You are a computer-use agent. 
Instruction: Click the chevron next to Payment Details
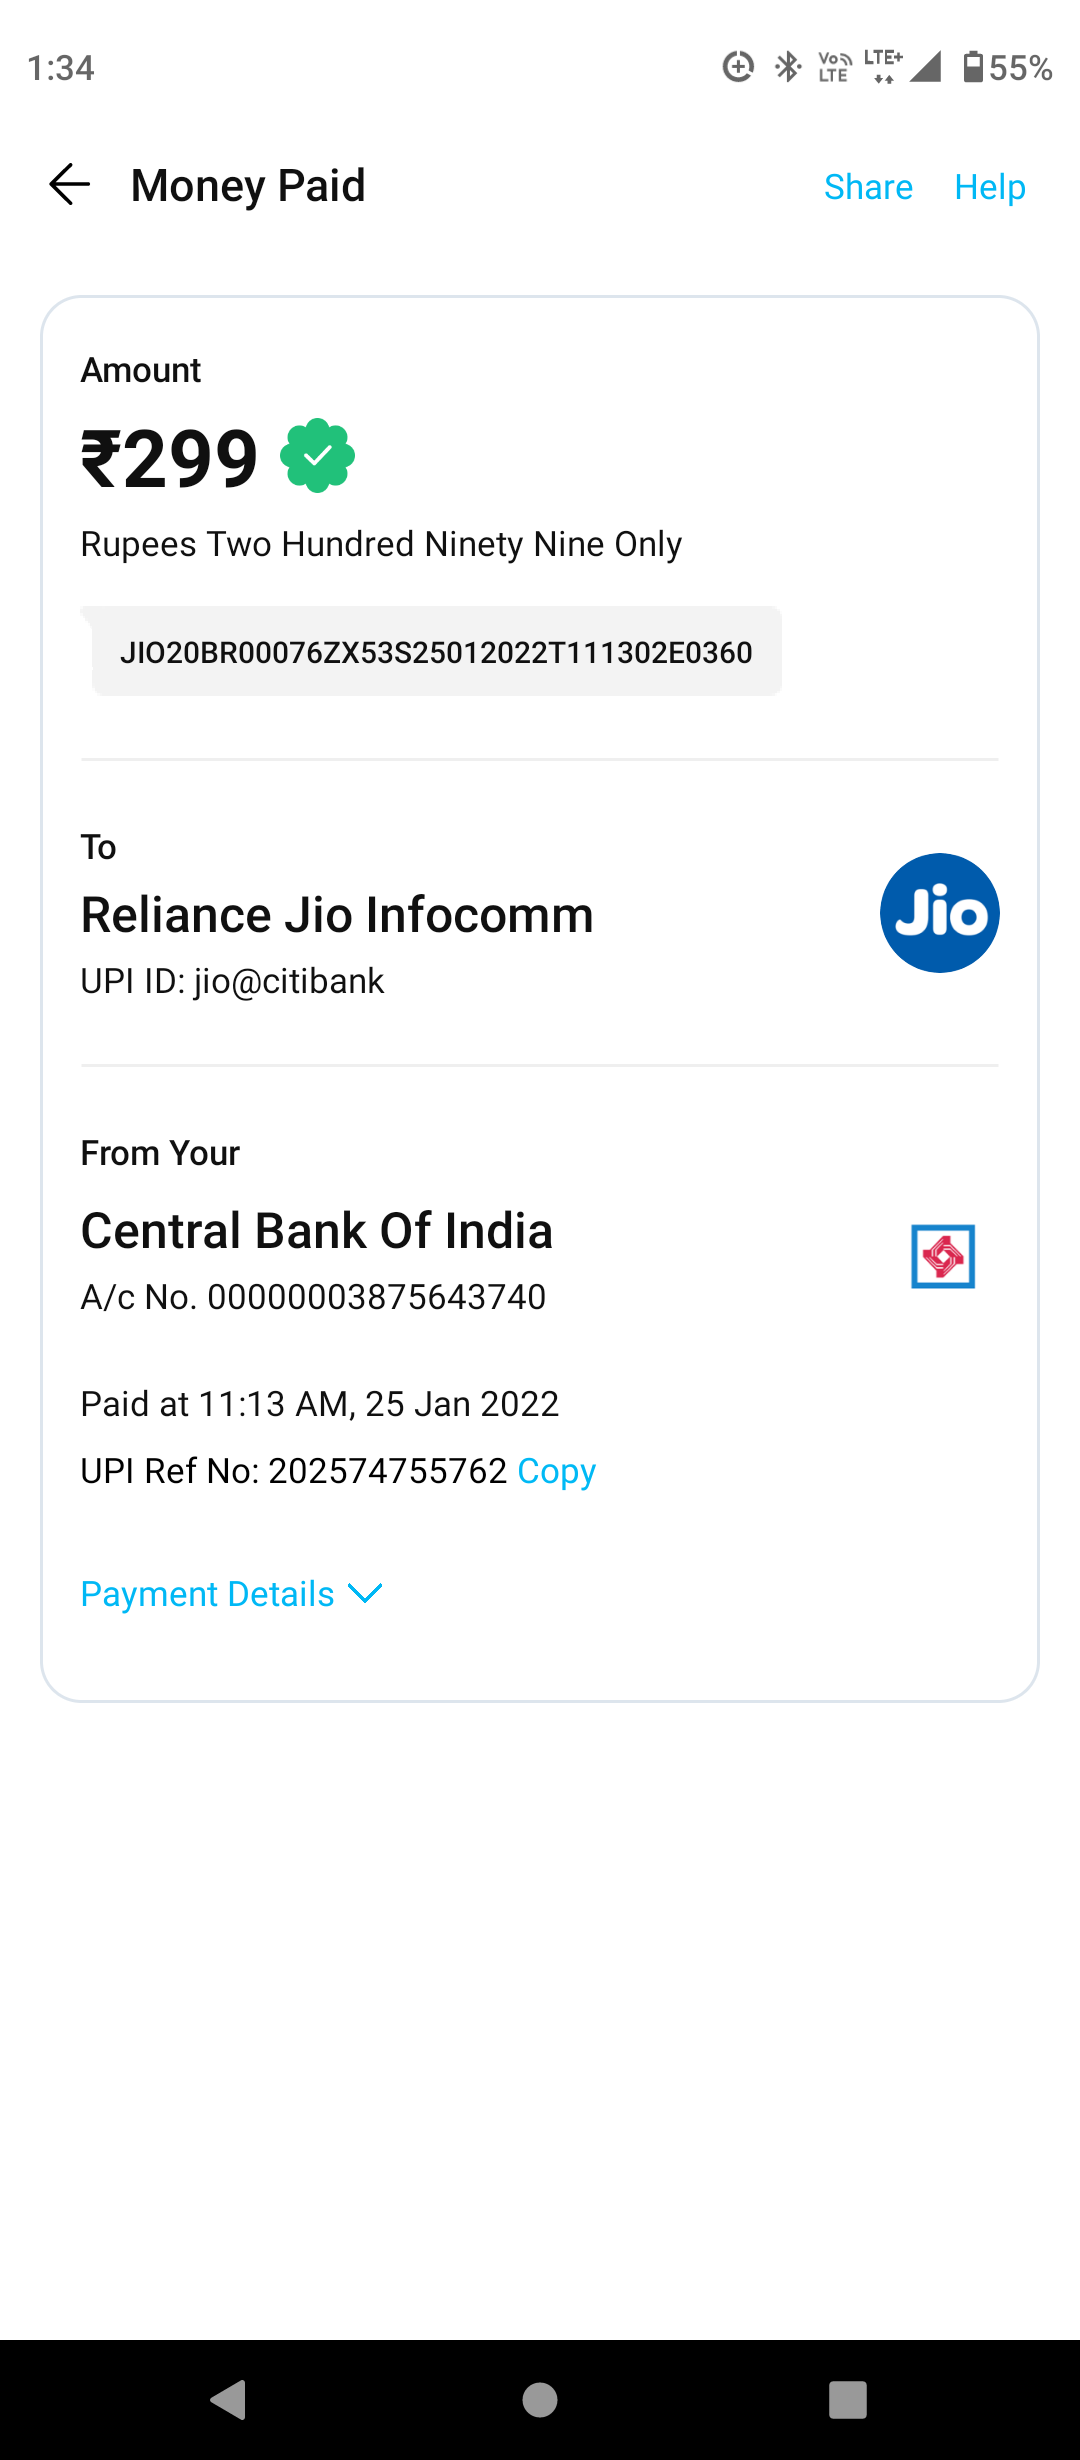[x=365, y=1593]
